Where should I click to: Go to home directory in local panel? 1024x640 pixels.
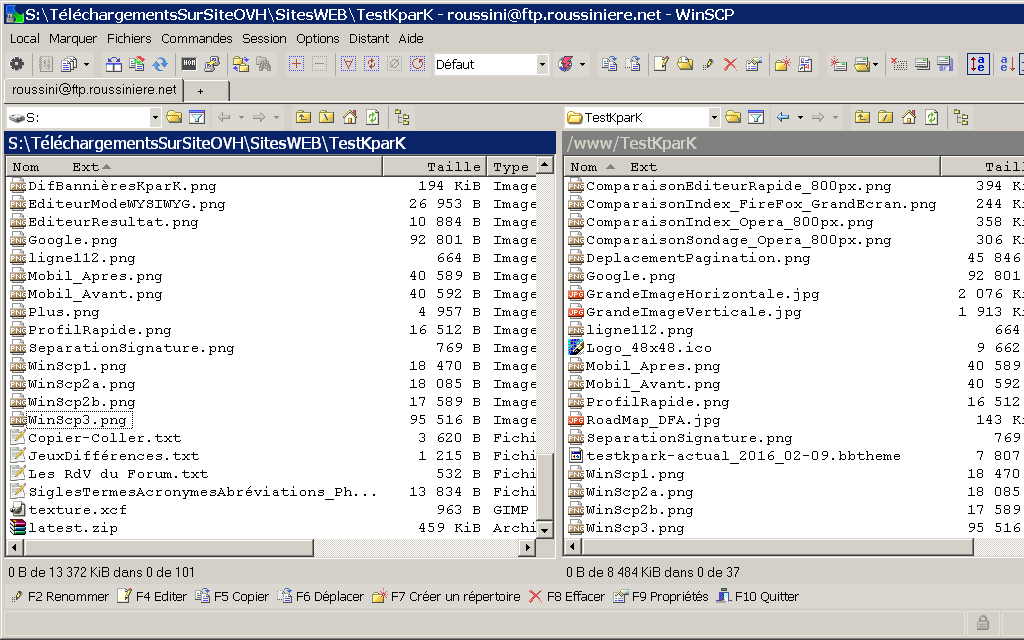(350, 117)
